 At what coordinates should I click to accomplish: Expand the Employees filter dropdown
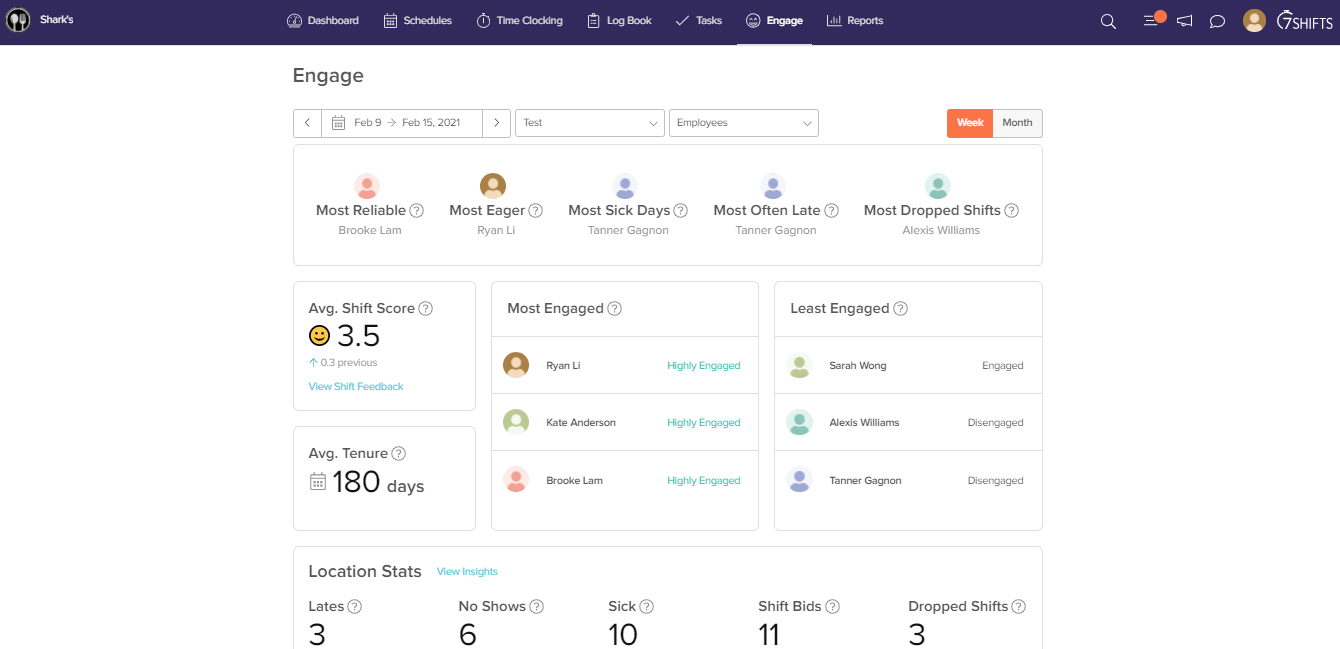point(743,123)
